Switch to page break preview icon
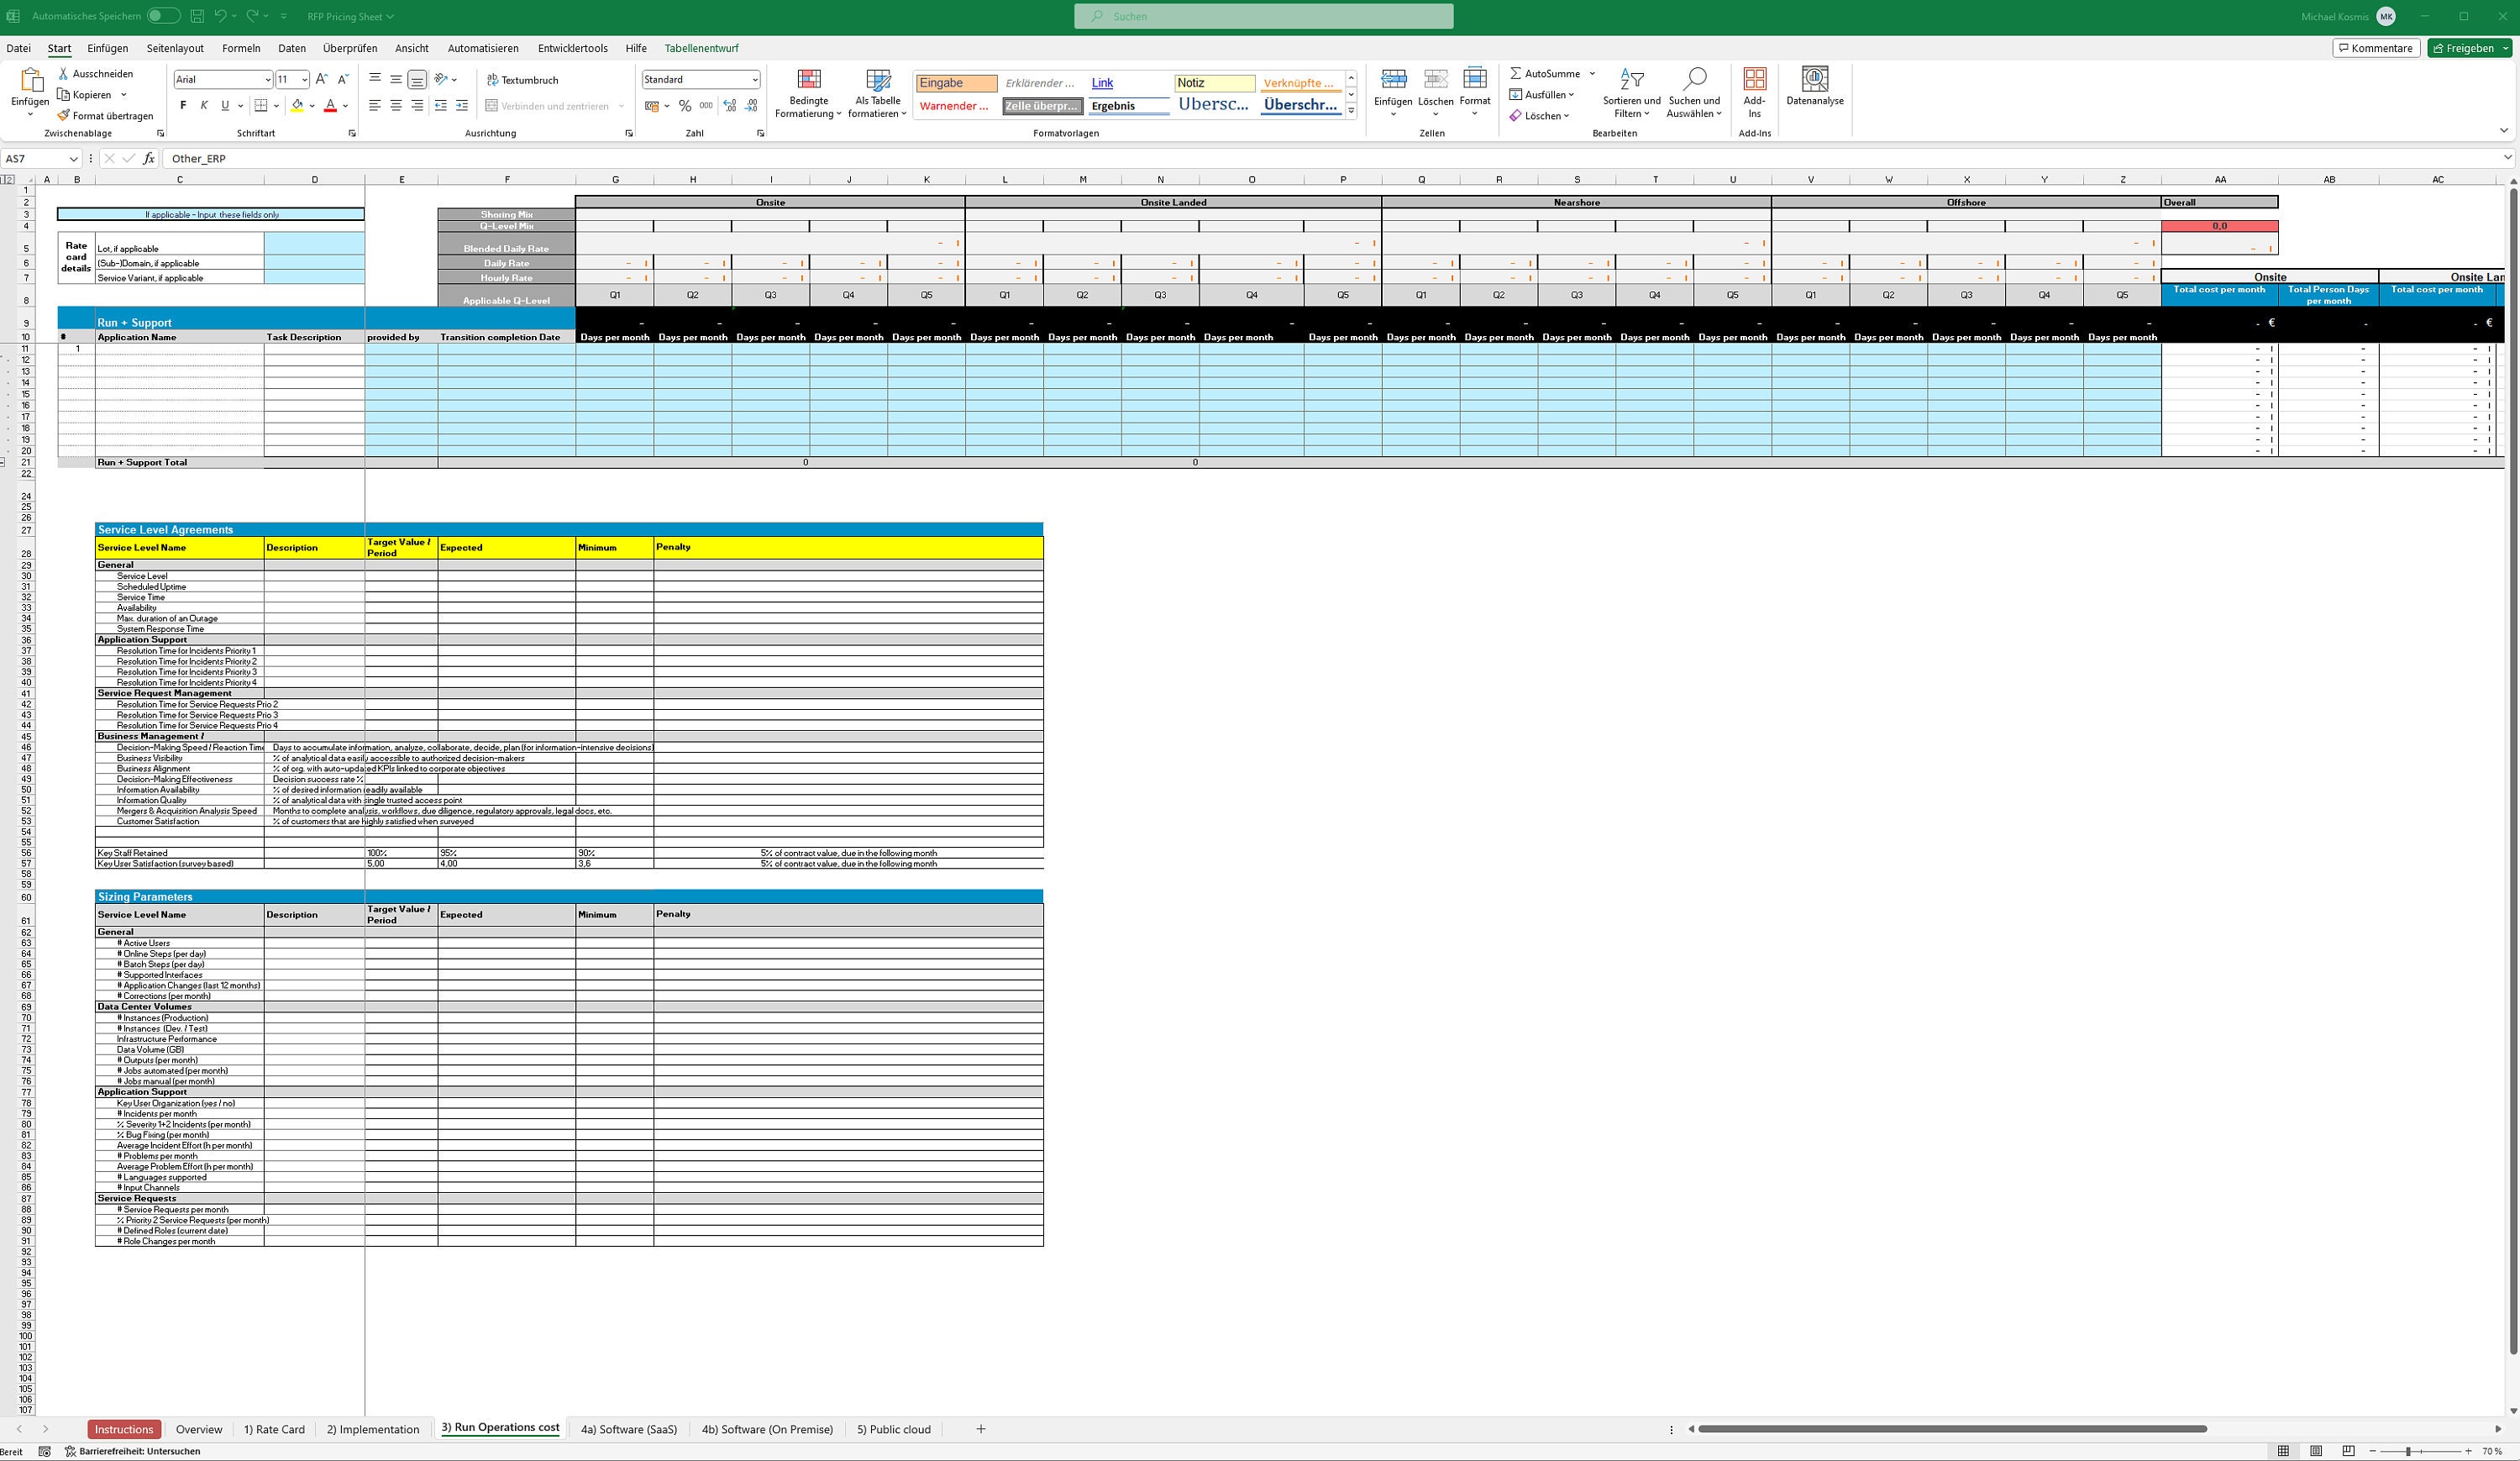 [2348, 1451]
